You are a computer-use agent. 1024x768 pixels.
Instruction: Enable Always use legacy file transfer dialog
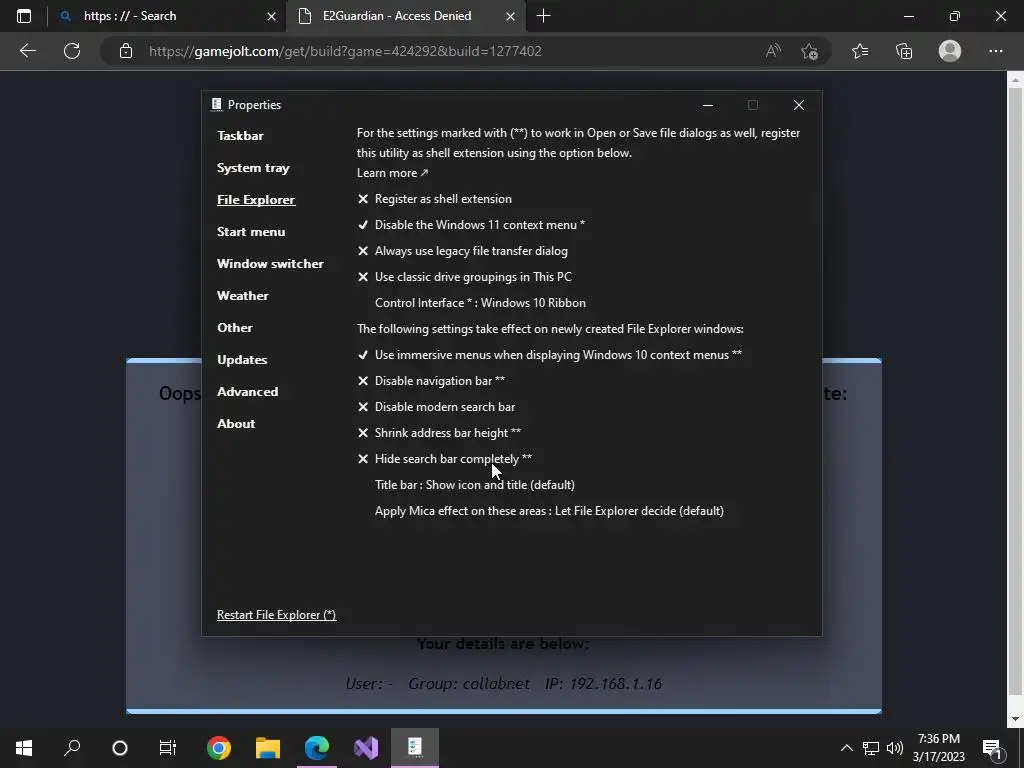[462, 251]
